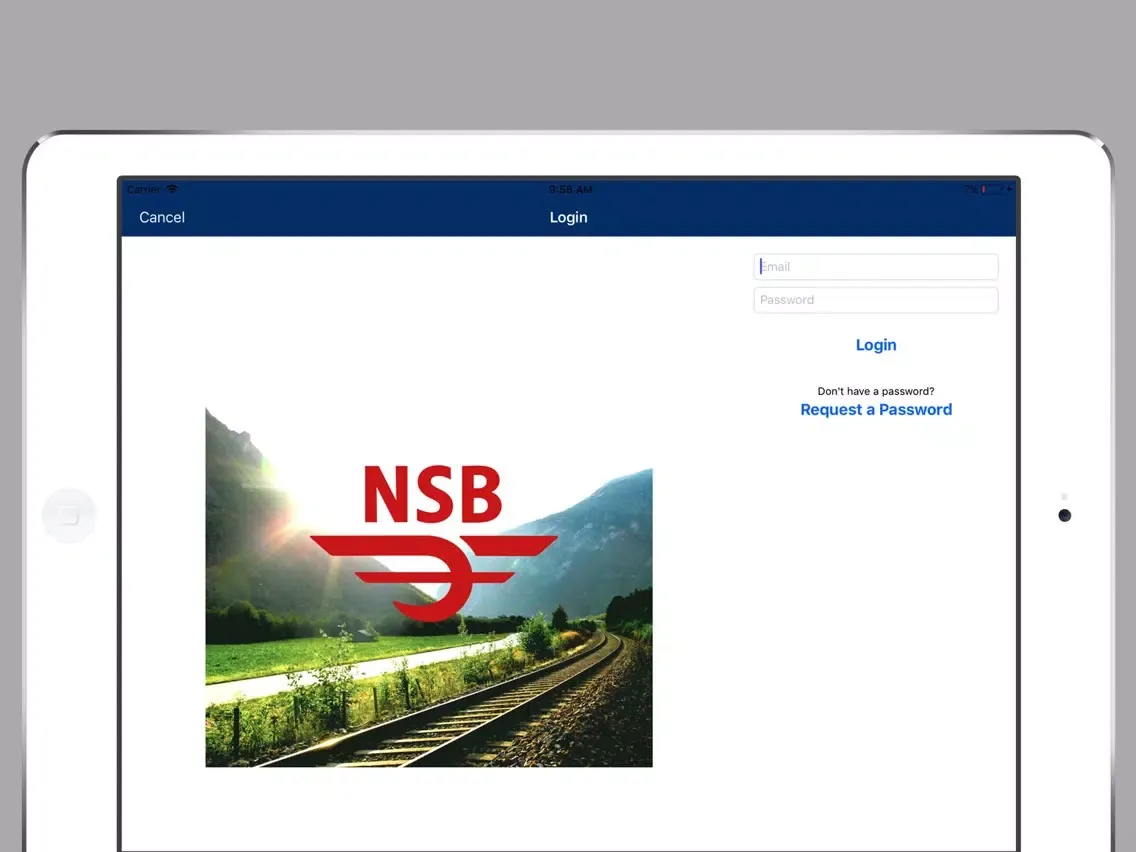This screenshot has height=852, width=1136.
Task: Click the Carrier status text
Action: [143, 189]
